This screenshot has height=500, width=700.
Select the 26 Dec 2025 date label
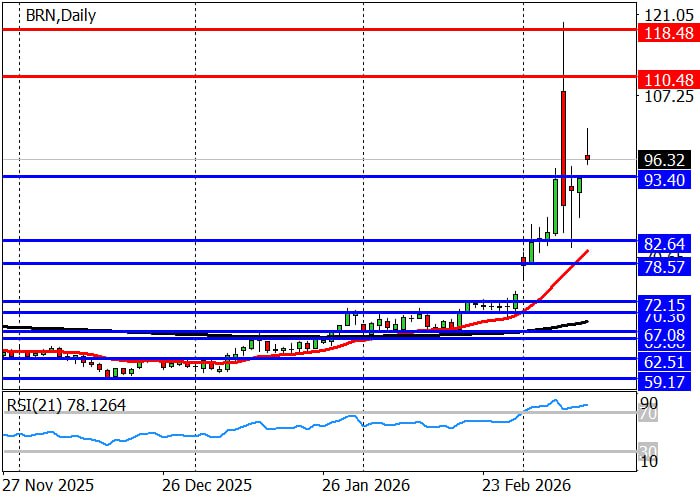pos(207,484)
